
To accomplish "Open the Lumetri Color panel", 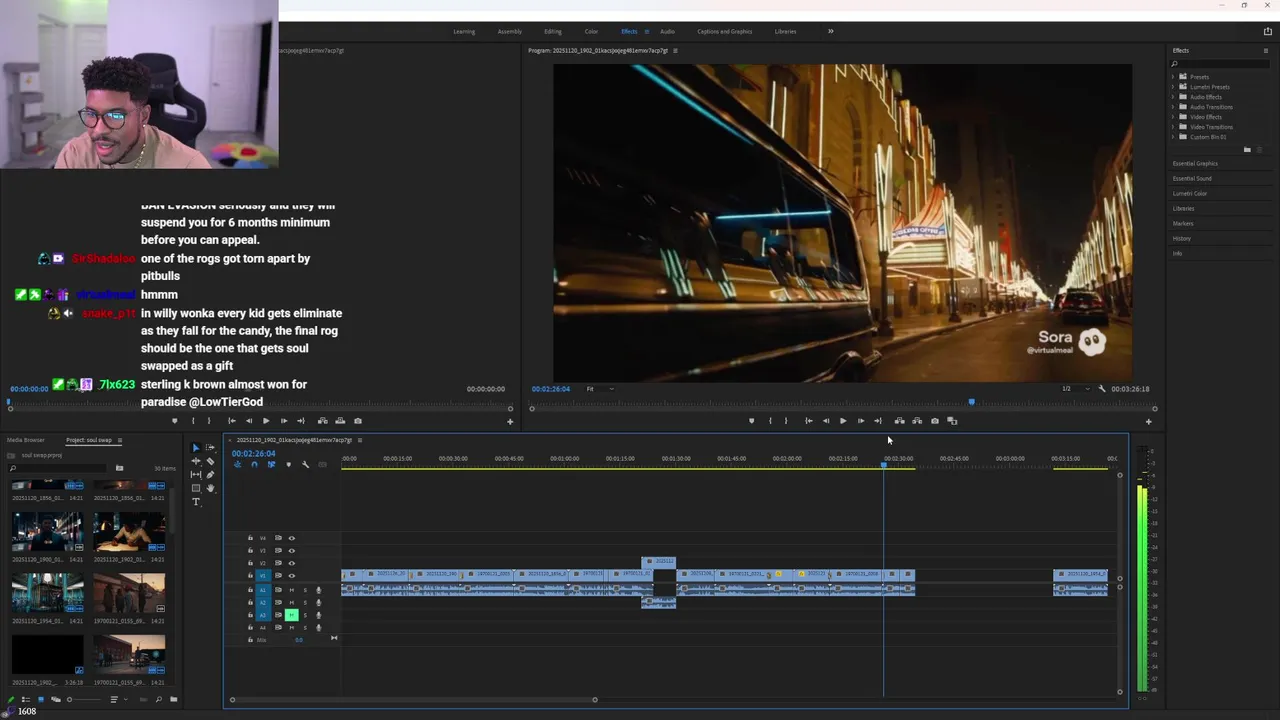I will (1190, 194).
